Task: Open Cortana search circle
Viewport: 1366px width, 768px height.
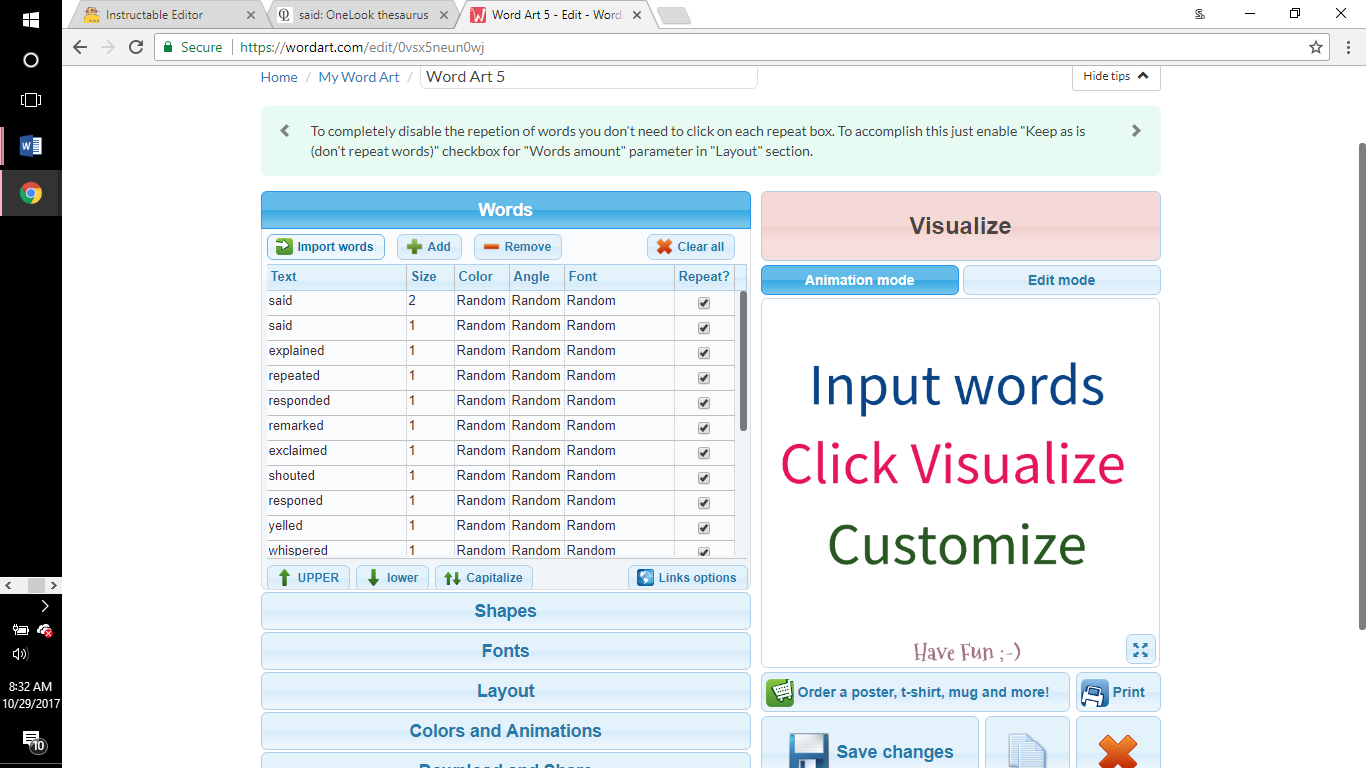Action: [31, 60]
